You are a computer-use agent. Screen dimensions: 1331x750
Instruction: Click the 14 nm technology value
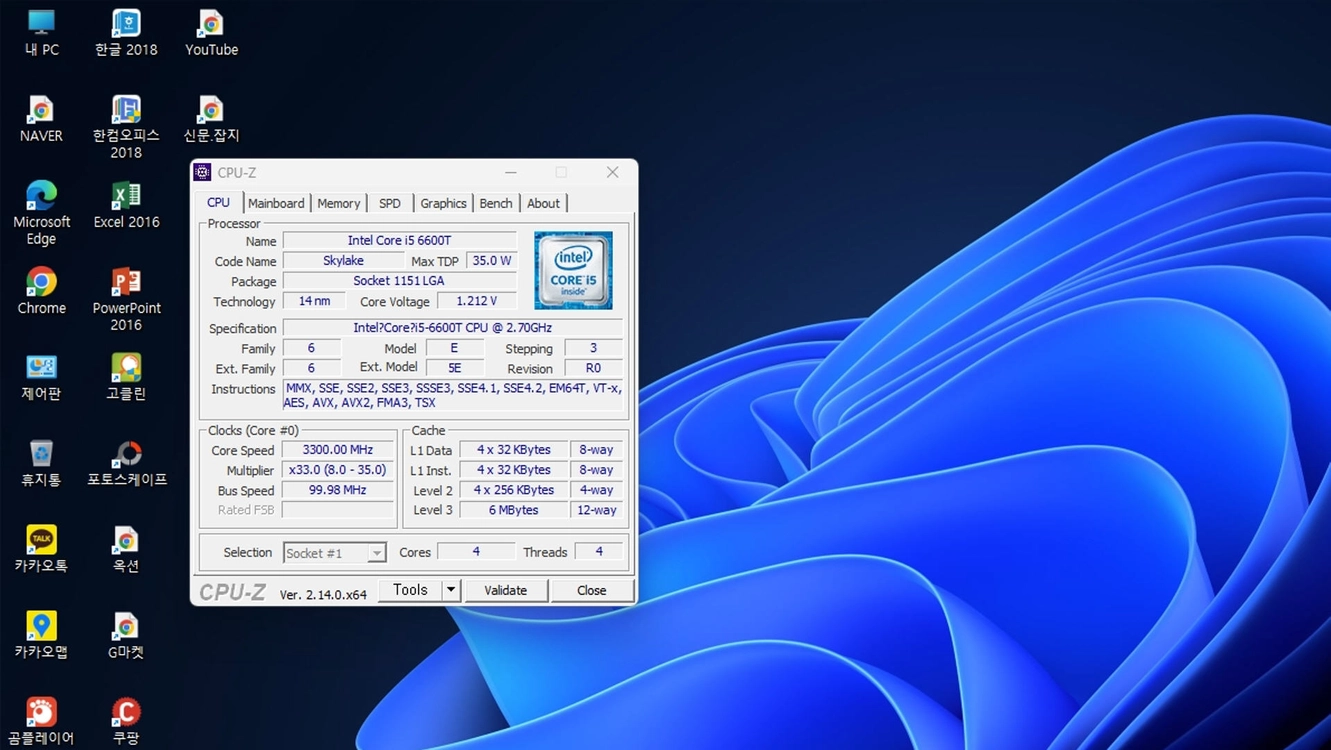pos(314,301)
